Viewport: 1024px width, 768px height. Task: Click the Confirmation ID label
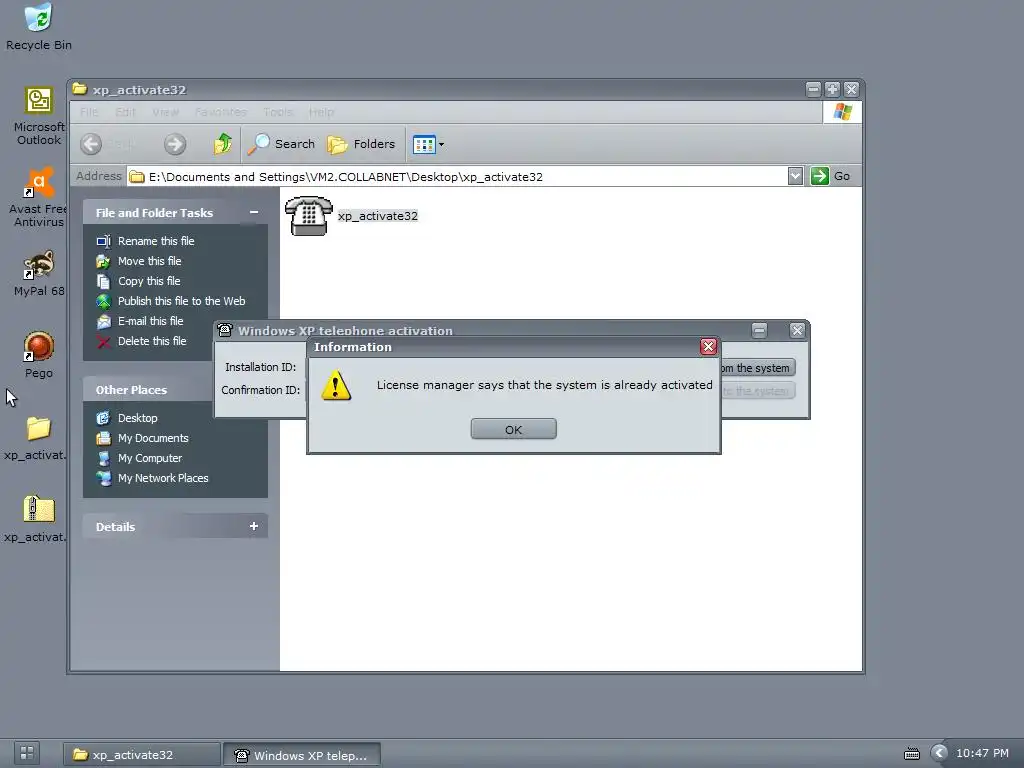click(x=261, y=390)
